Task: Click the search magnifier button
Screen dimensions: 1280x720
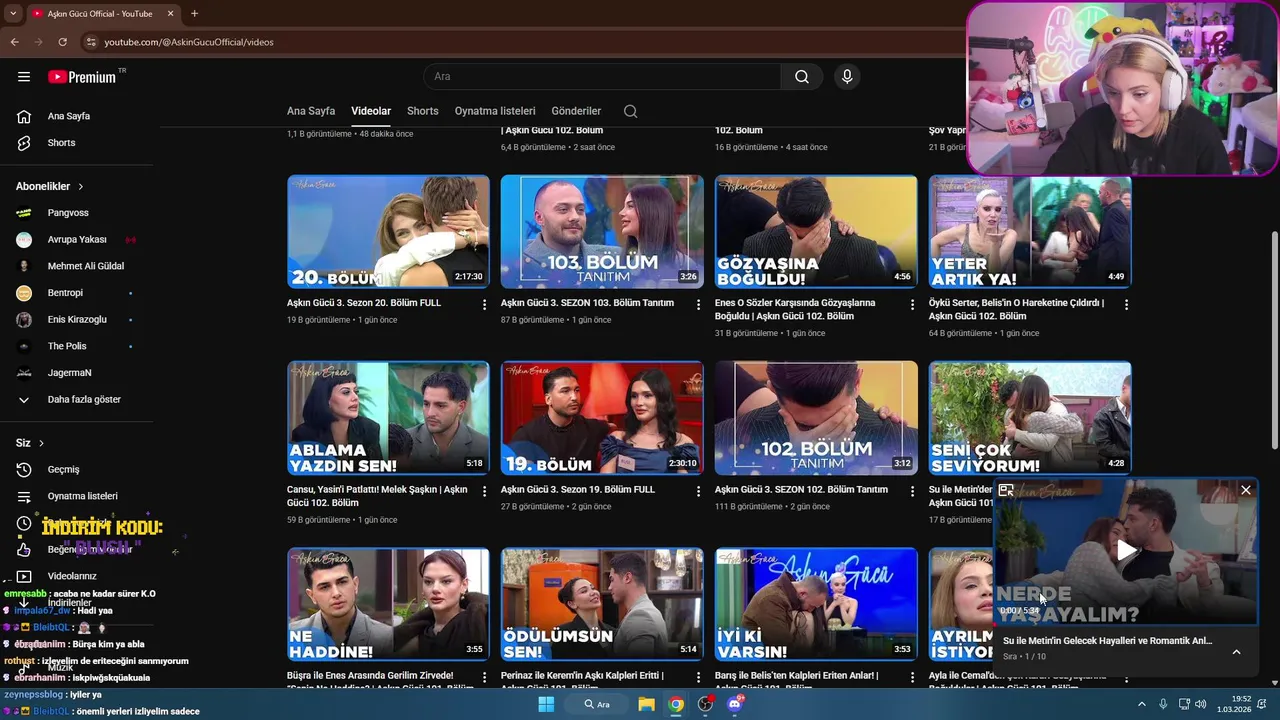Action: click(x=802, y=77)
